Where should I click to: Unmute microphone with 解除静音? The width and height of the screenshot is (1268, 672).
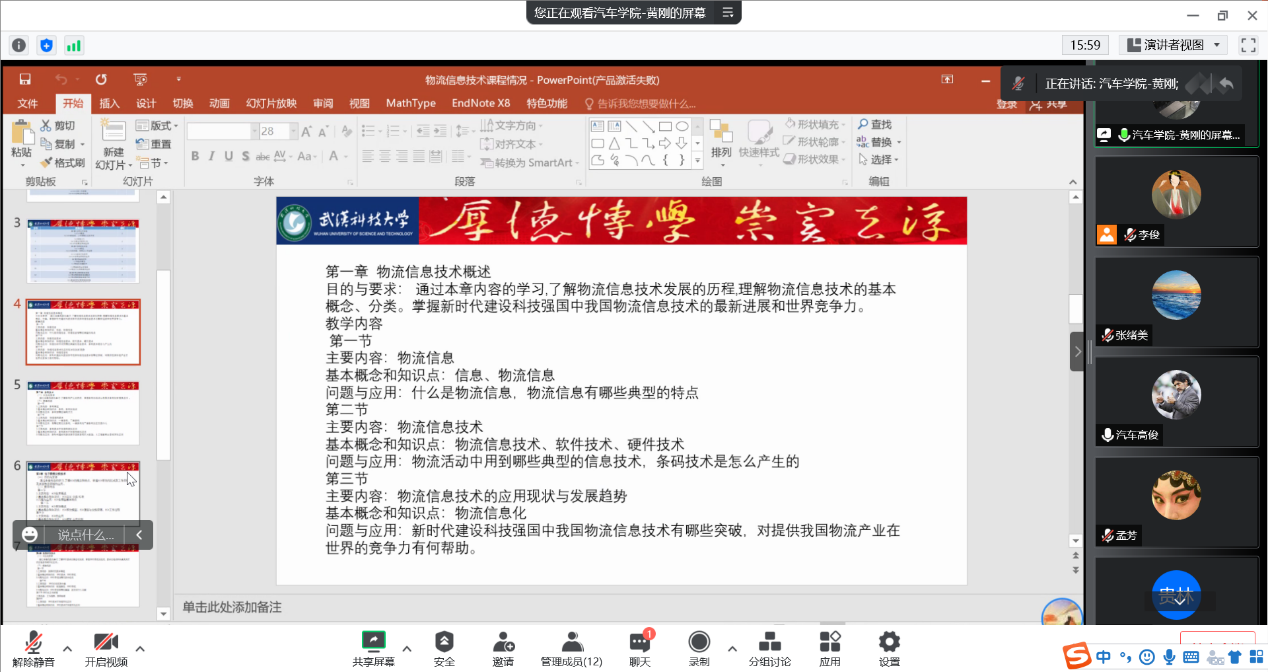click(33, 648)
